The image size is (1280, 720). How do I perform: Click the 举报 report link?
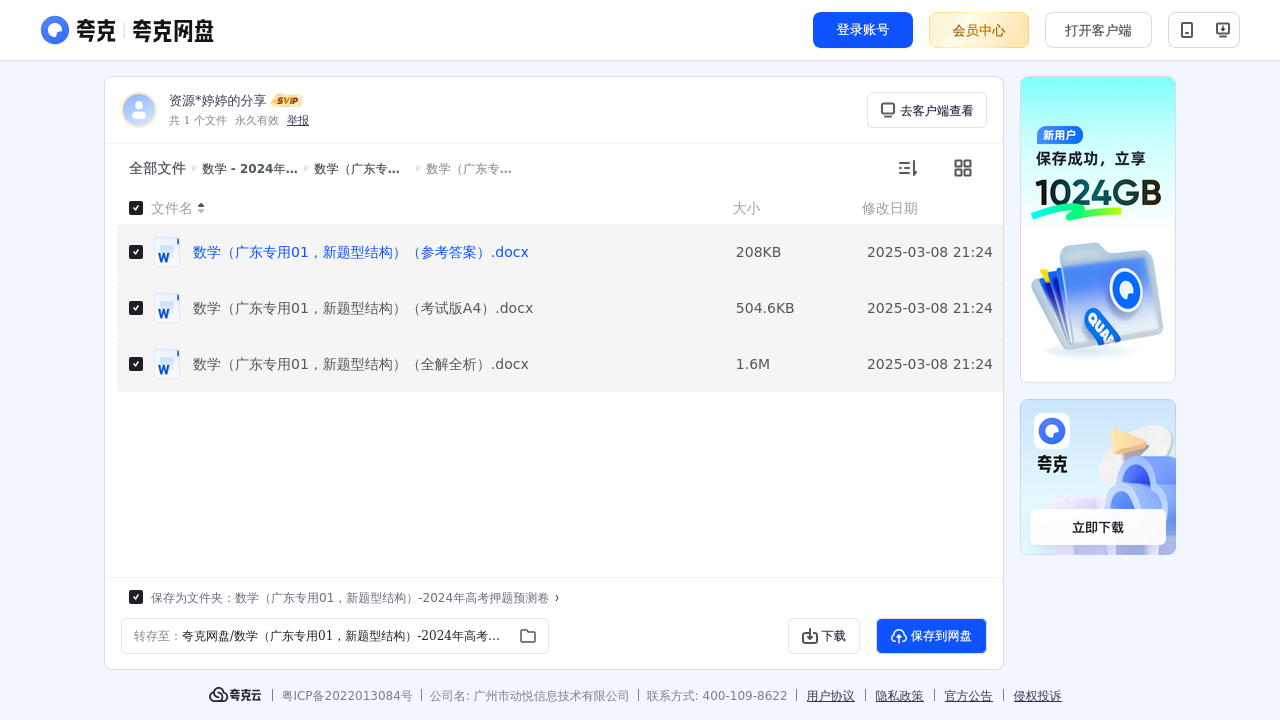tap(298, 120)
